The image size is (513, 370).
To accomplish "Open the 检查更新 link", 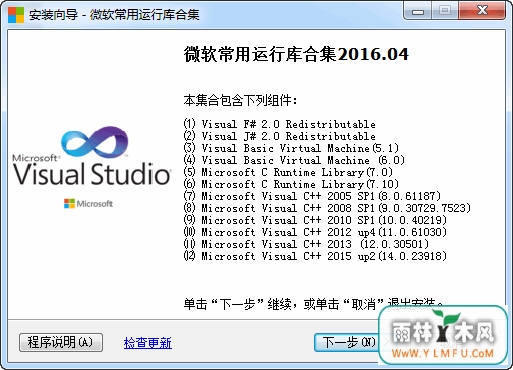I will pyautogui.click(x=148, y=343).
